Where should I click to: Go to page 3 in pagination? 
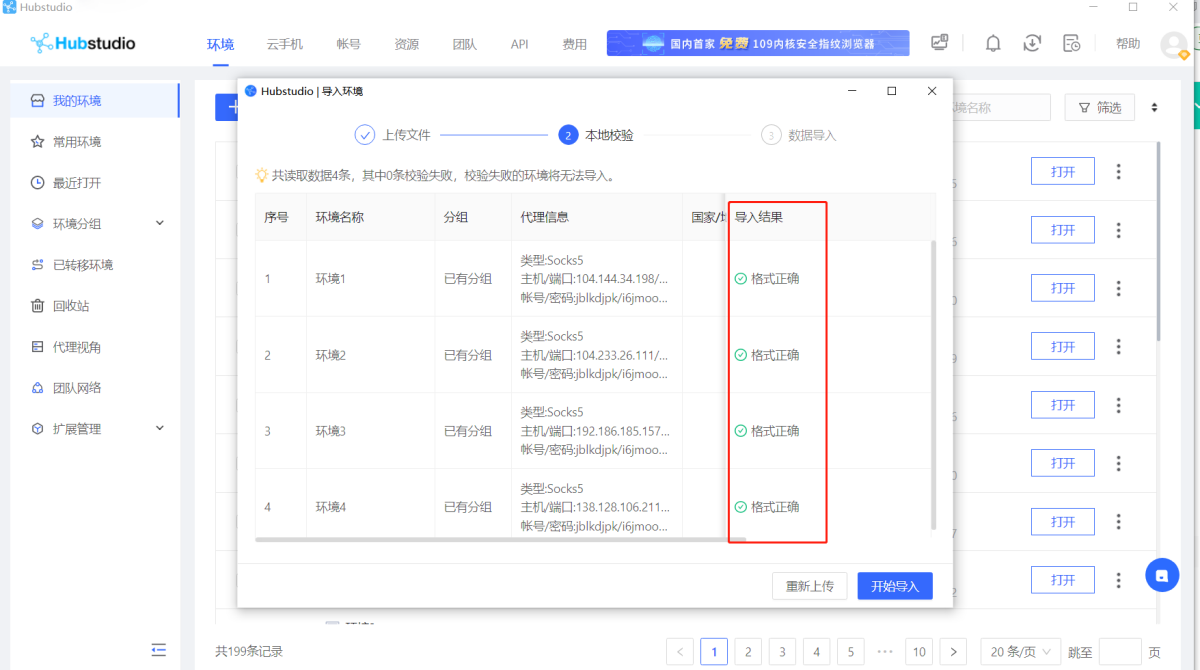click(x=782, y=652)
